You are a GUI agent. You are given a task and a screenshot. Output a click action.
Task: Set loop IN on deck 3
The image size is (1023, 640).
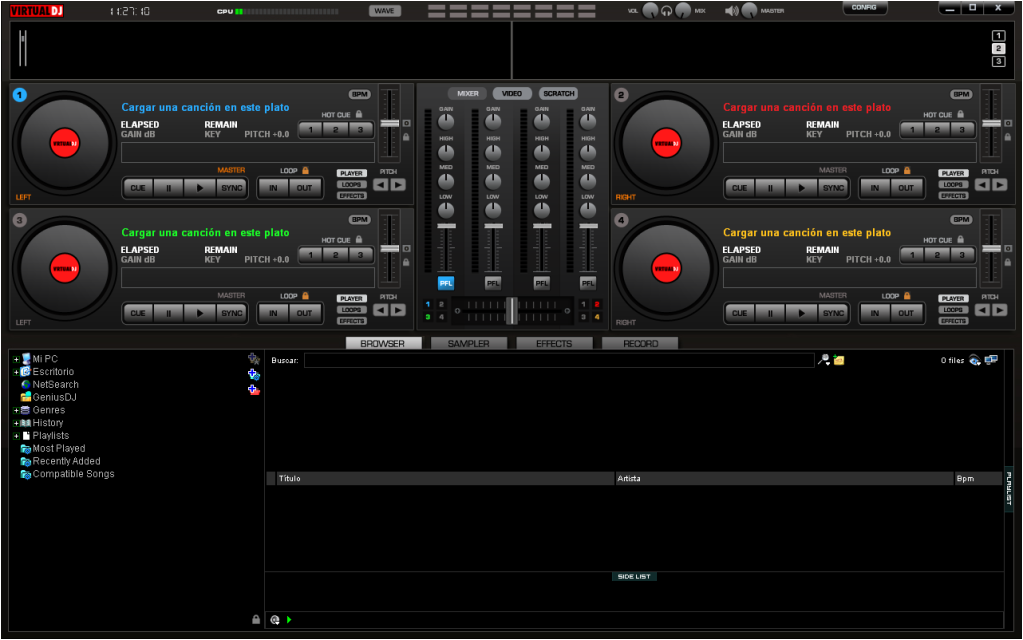[x=273, y=313]
